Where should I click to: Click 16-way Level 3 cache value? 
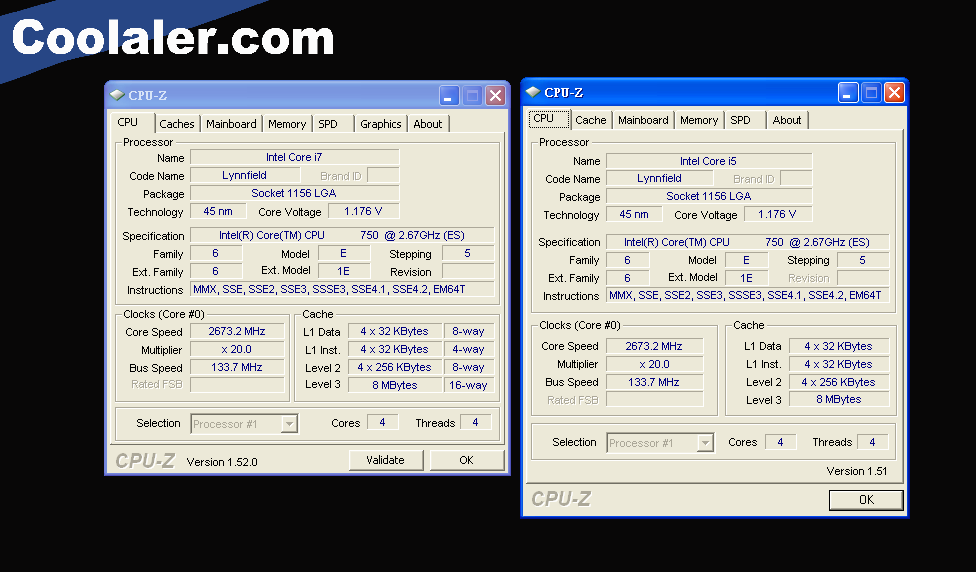(468, 385)
